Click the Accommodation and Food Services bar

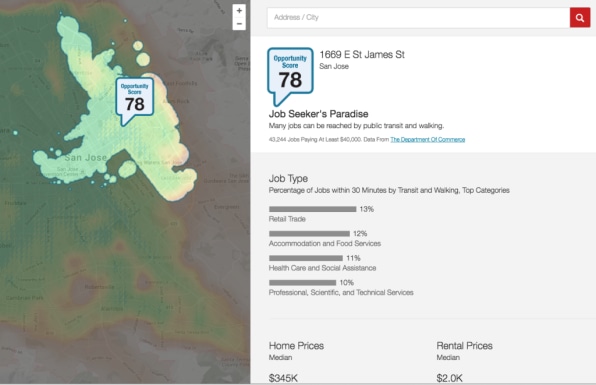click(x=309, y=233)
